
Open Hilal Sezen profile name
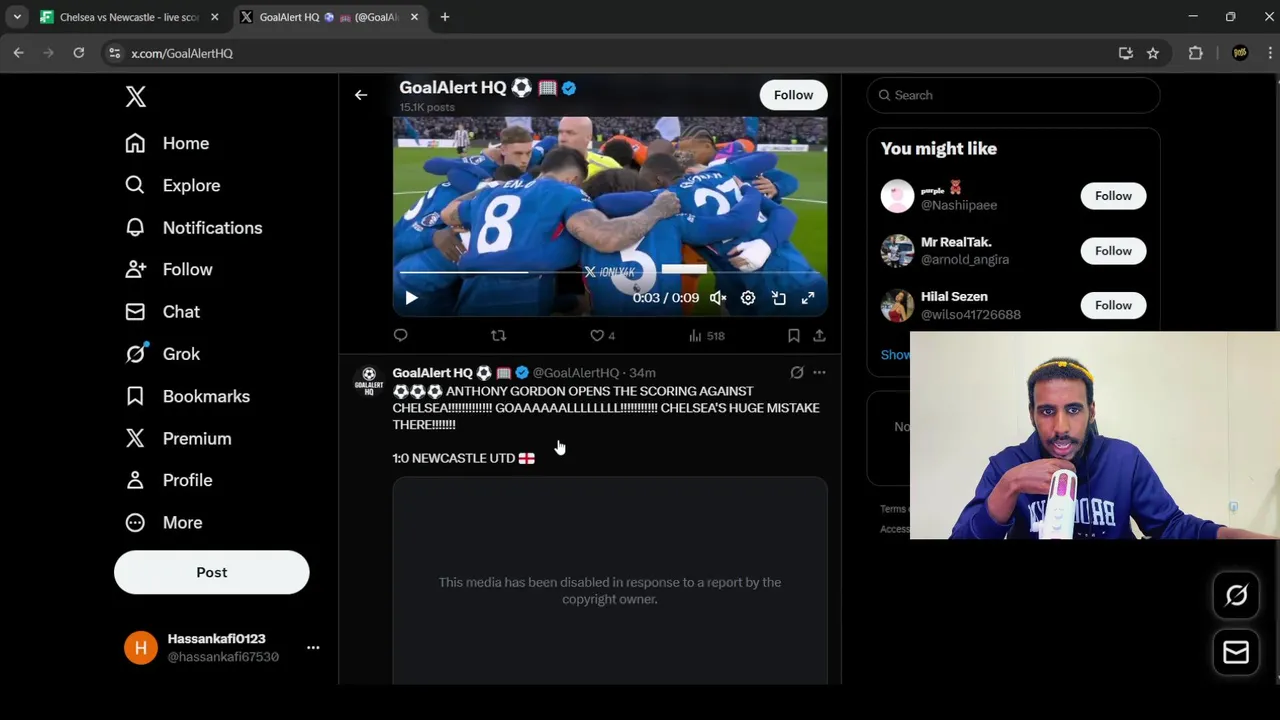[x=954, y=297]
